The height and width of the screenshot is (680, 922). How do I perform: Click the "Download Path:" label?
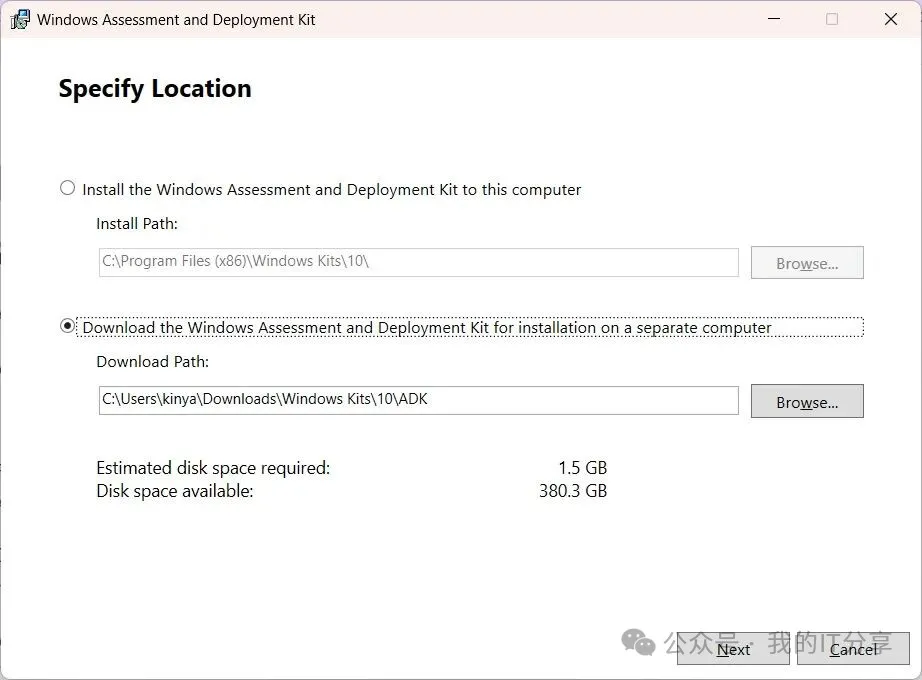[x=152, y=362]
